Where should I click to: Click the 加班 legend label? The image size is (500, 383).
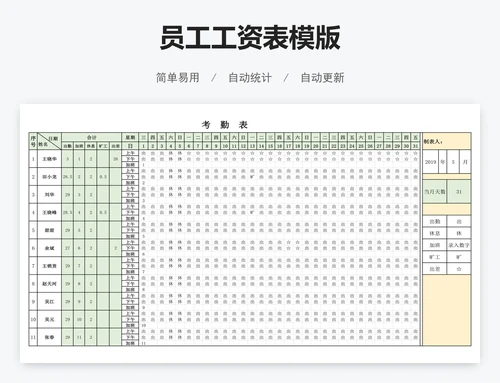coord(435,245)
